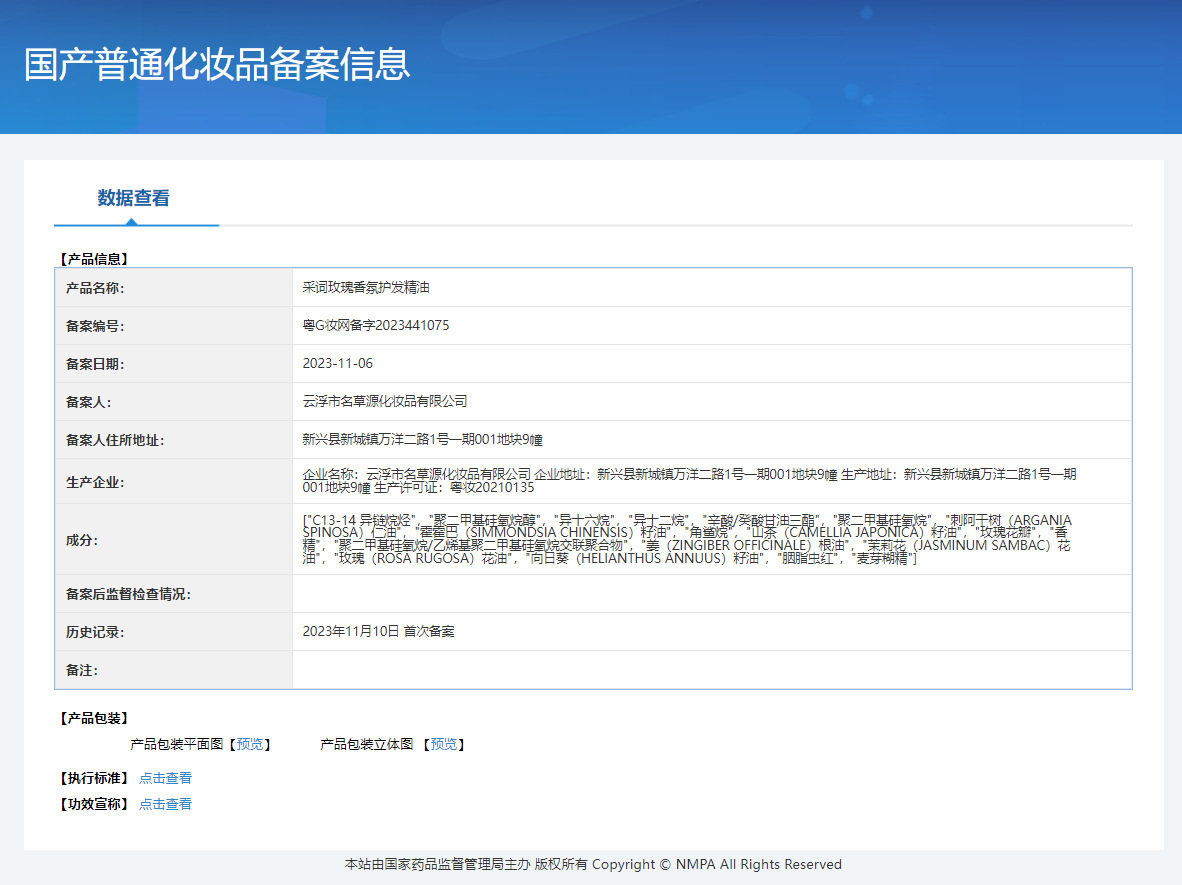Screen dimensions: 1182x885
Task: Click the empty 备注 value cell
Action: point(711,670)
